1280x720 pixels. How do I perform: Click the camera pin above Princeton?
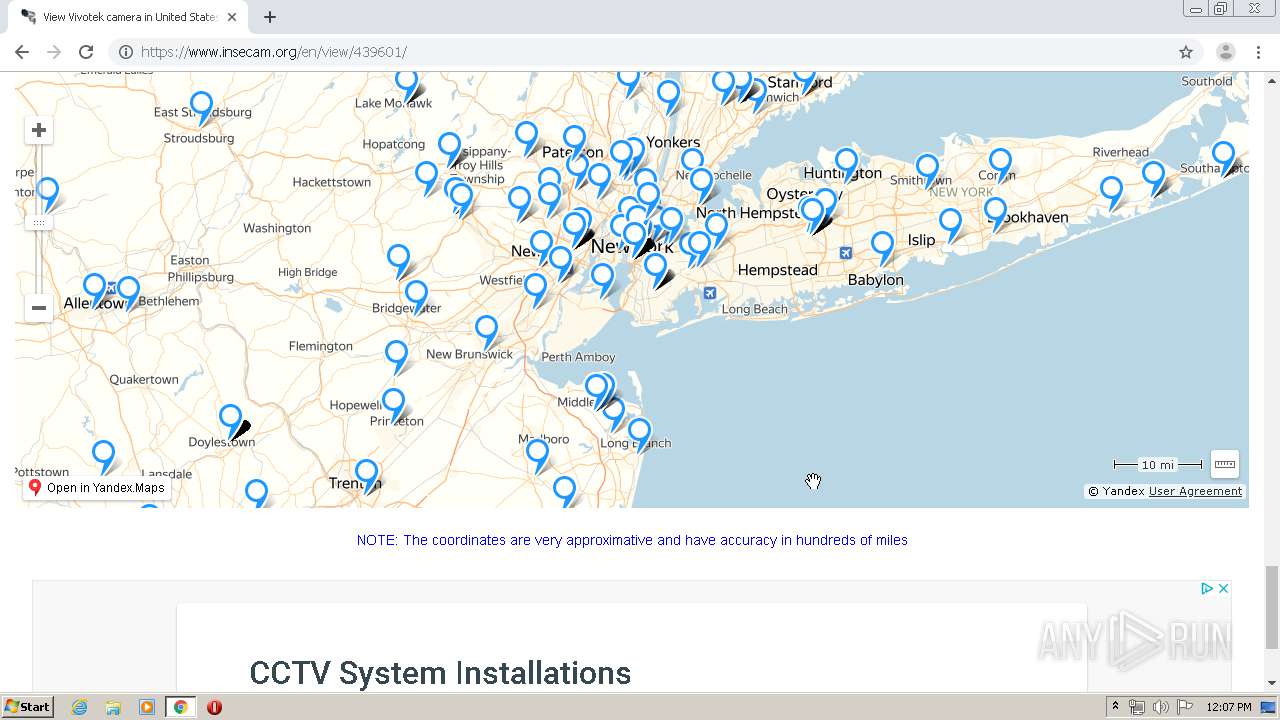(394, 405)
